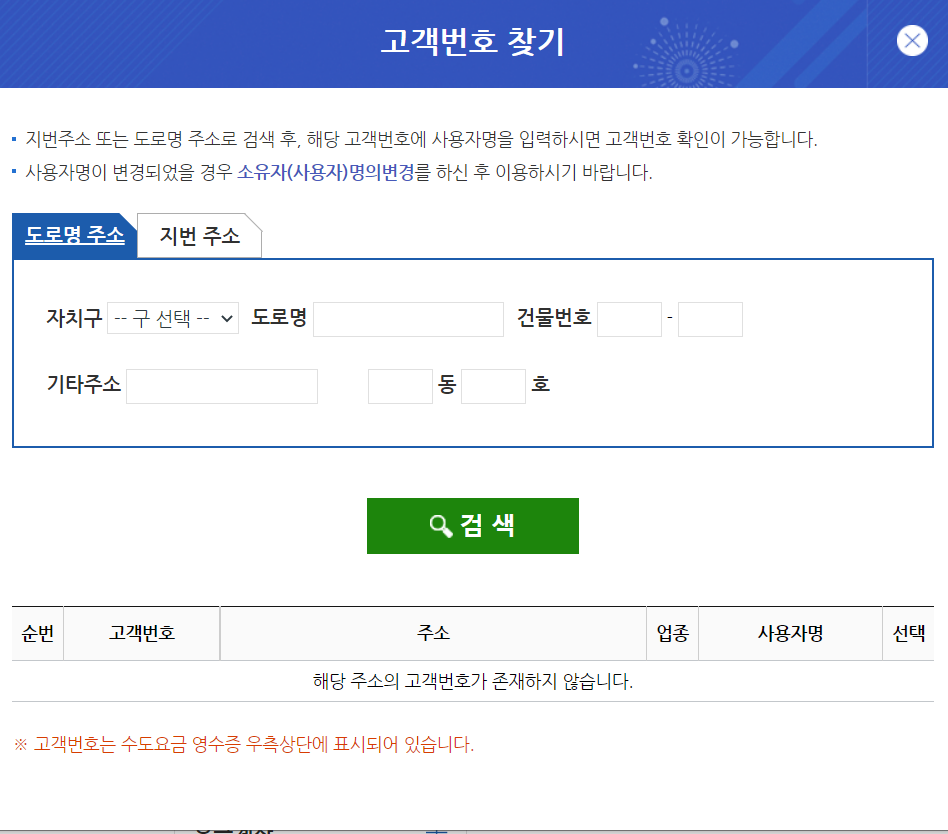Click the green 검색 search button
This screenshot has height=834, width=948.
tap(473, 526)
